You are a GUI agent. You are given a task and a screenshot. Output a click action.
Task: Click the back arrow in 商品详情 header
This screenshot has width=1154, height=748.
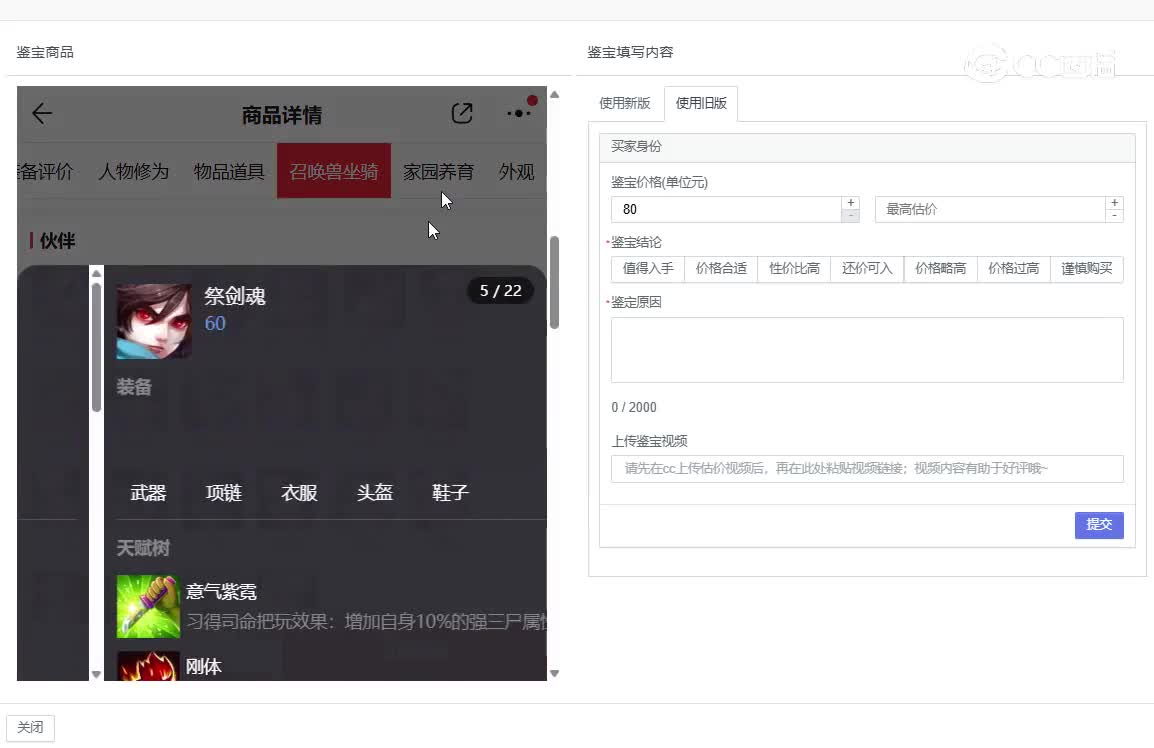coord(42,113)
